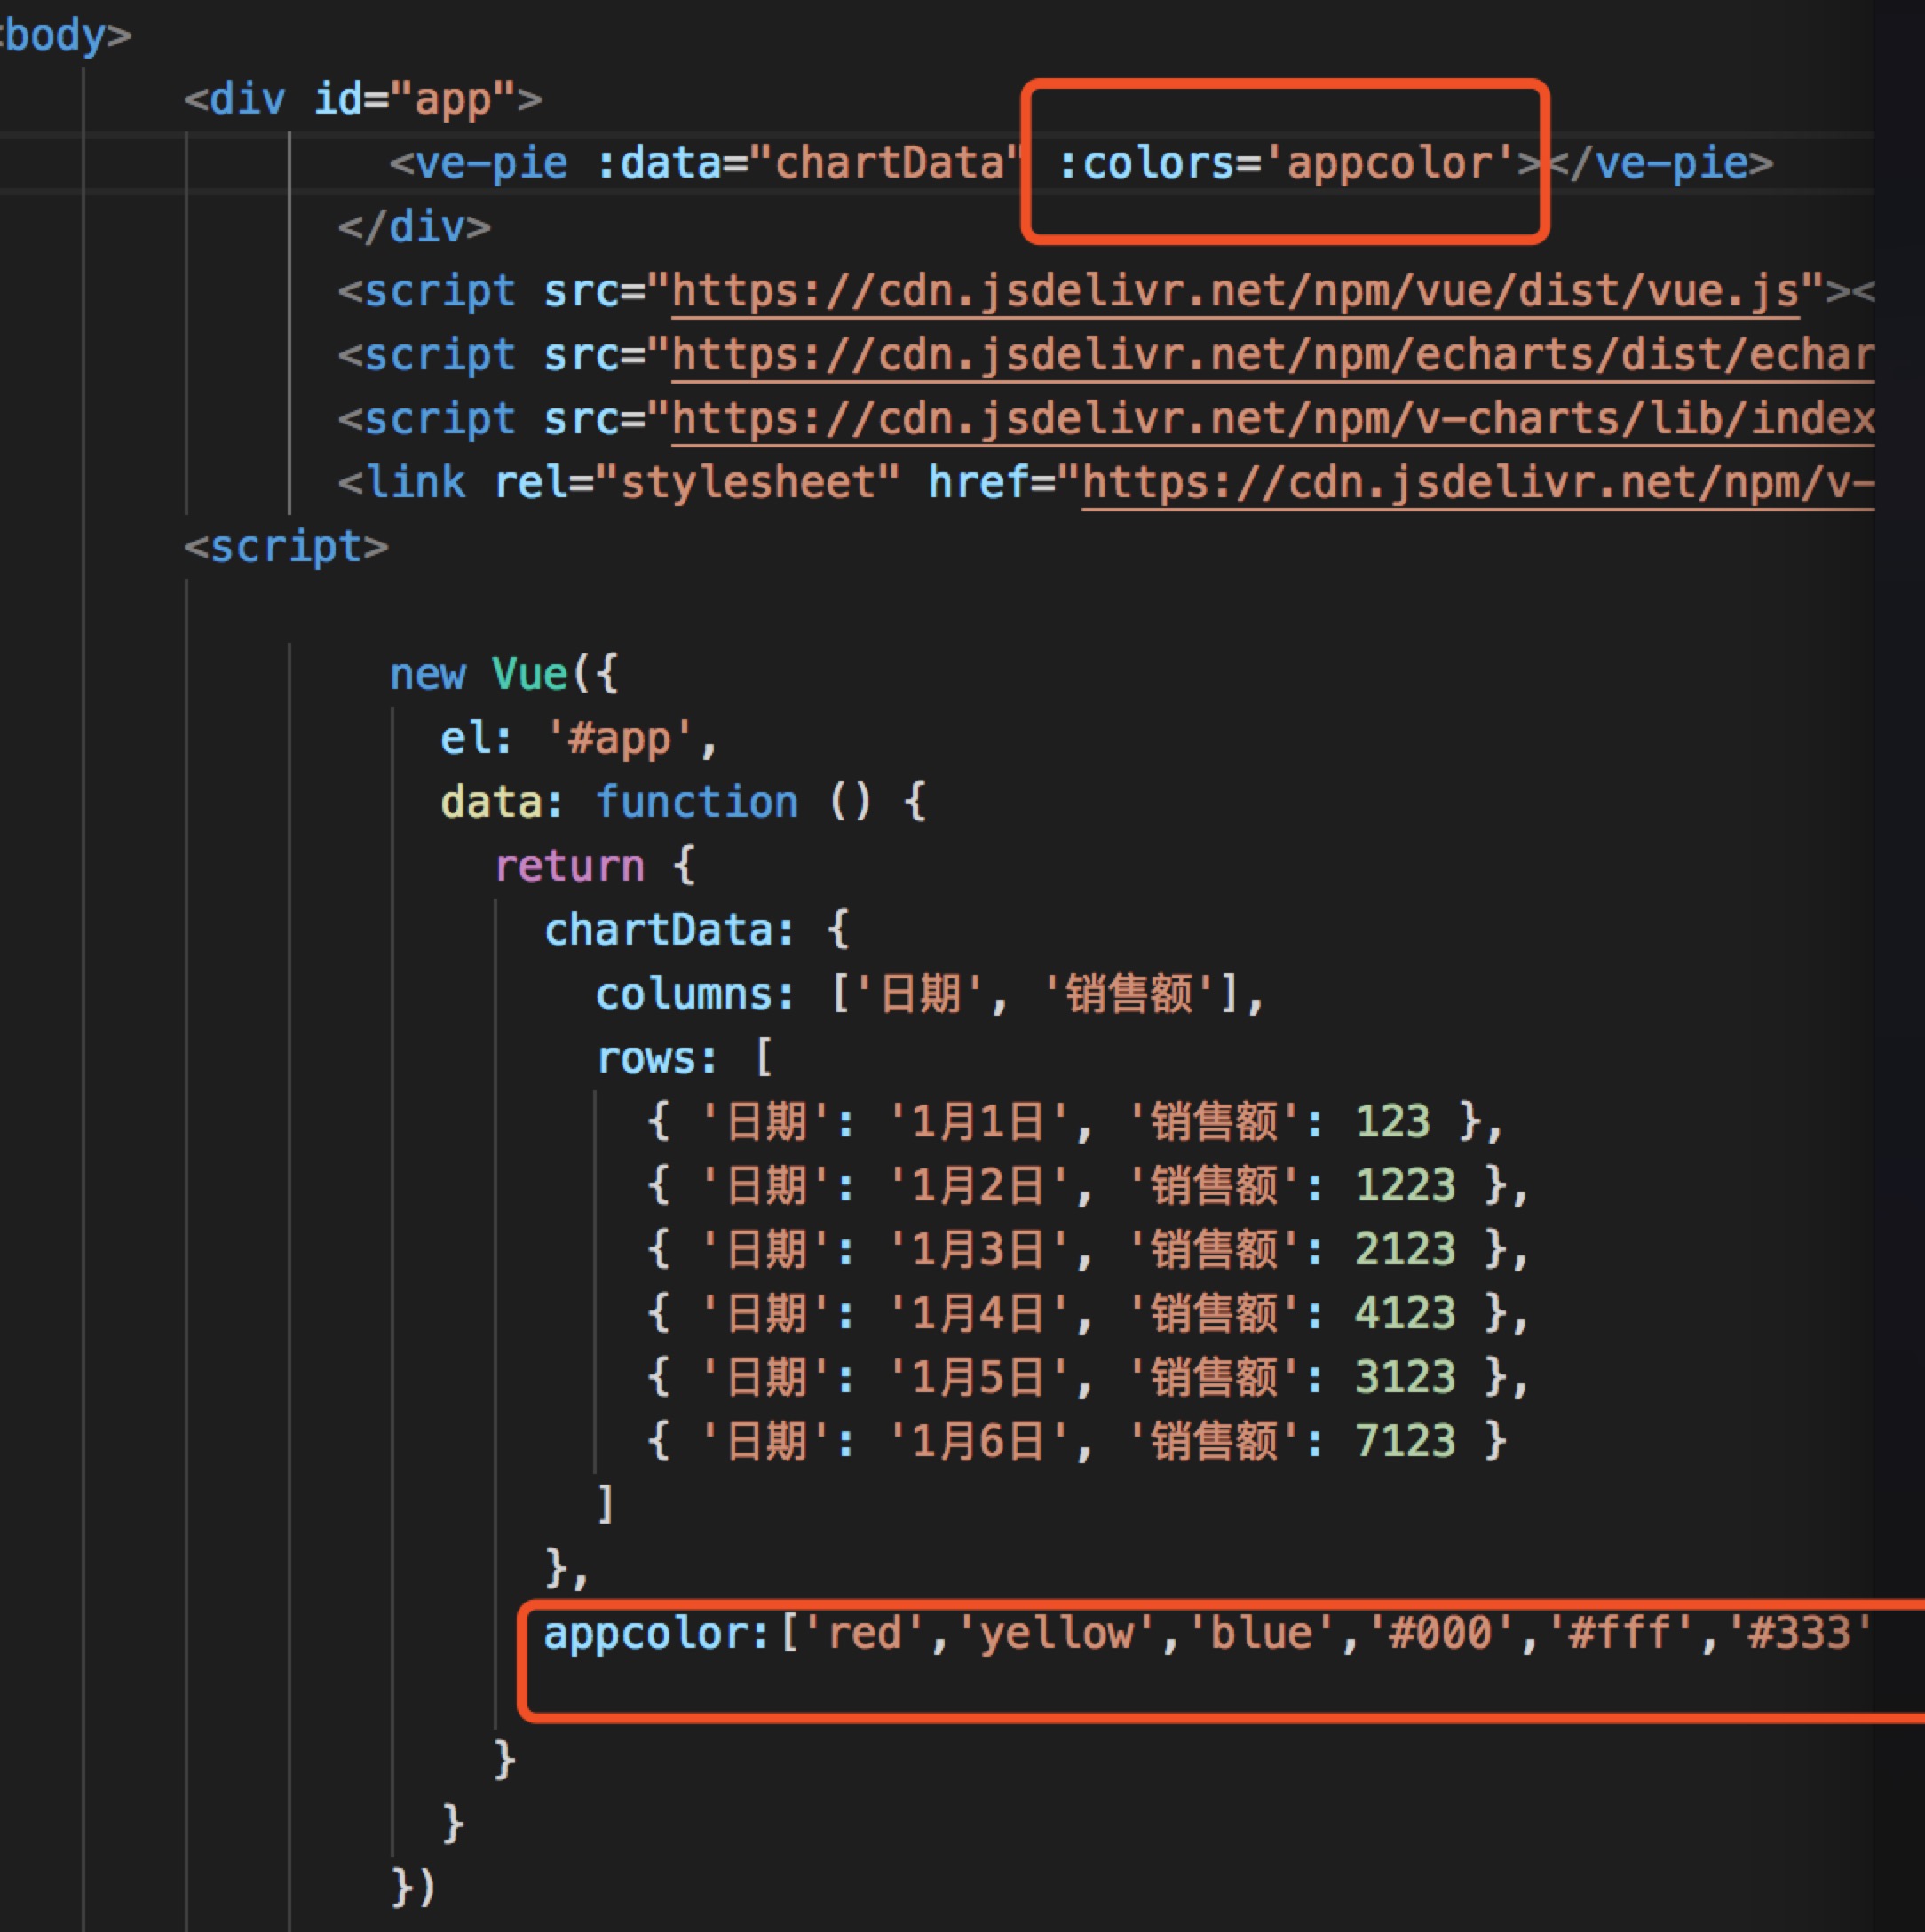Image resolution: width=1925 pixels, height=1932 pixels.
Task: Click the 'rows: [' line
Action: [685, 1059]
